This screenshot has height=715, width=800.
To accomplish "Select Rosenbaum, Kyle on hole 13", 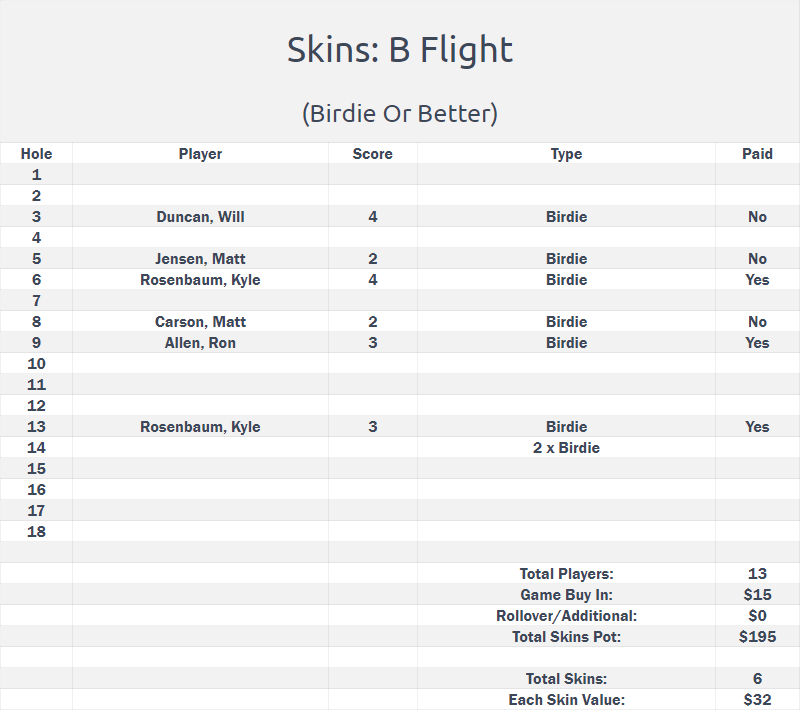I will click(x=200, y=427).
